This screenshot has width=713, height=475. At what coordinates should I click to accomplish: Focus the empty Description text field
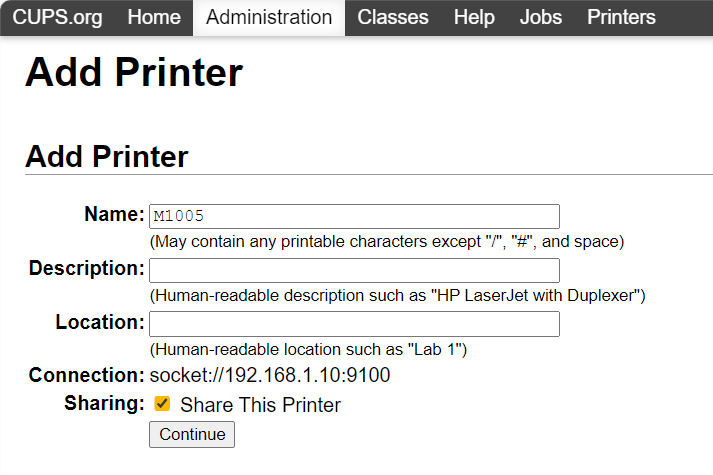(354, 270)
